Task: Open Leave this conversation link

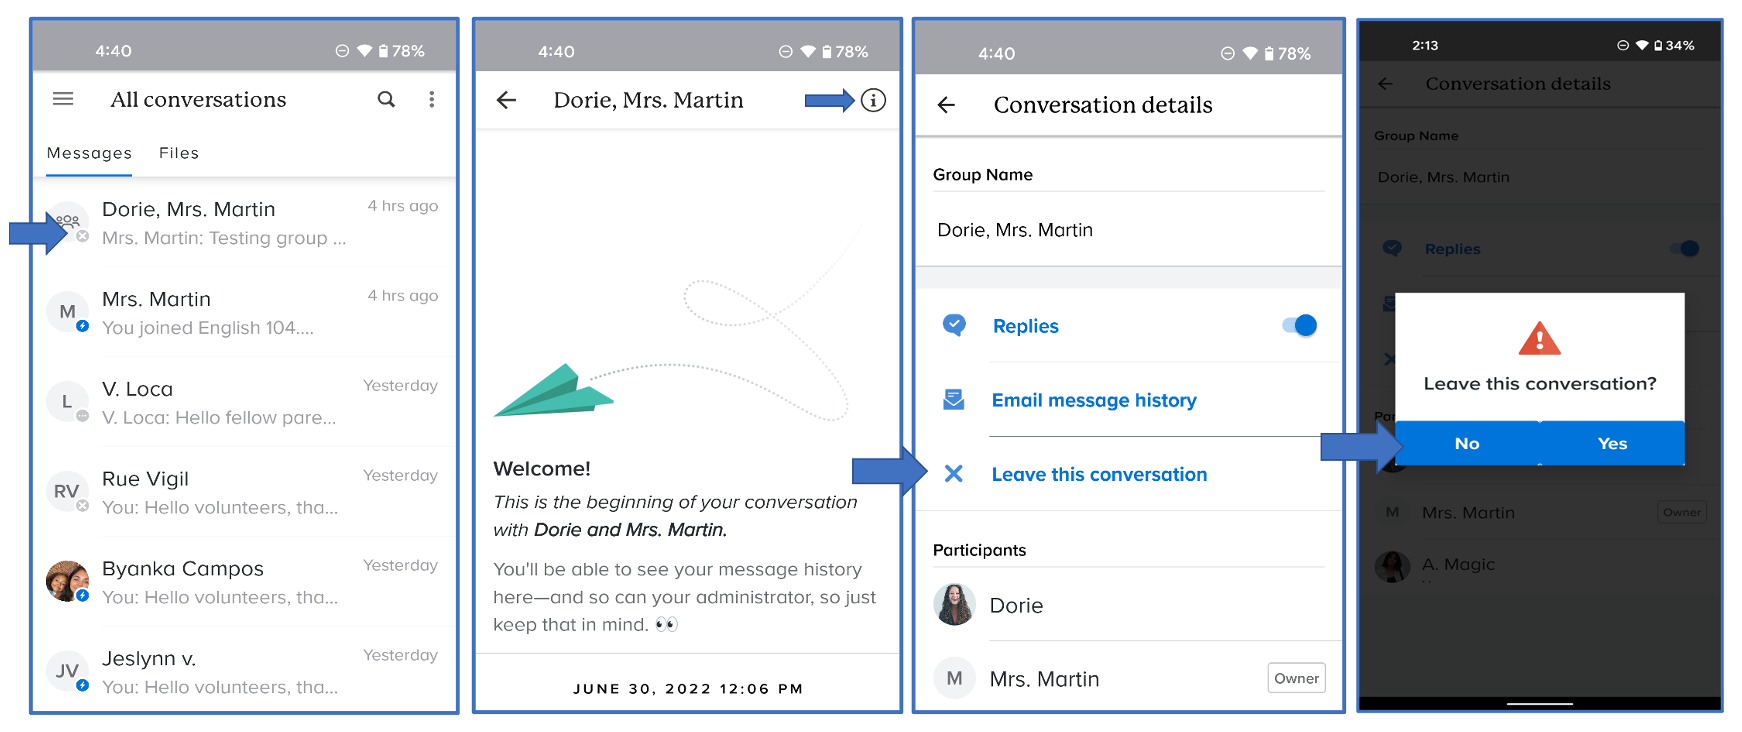Action: click(1099, 475)
